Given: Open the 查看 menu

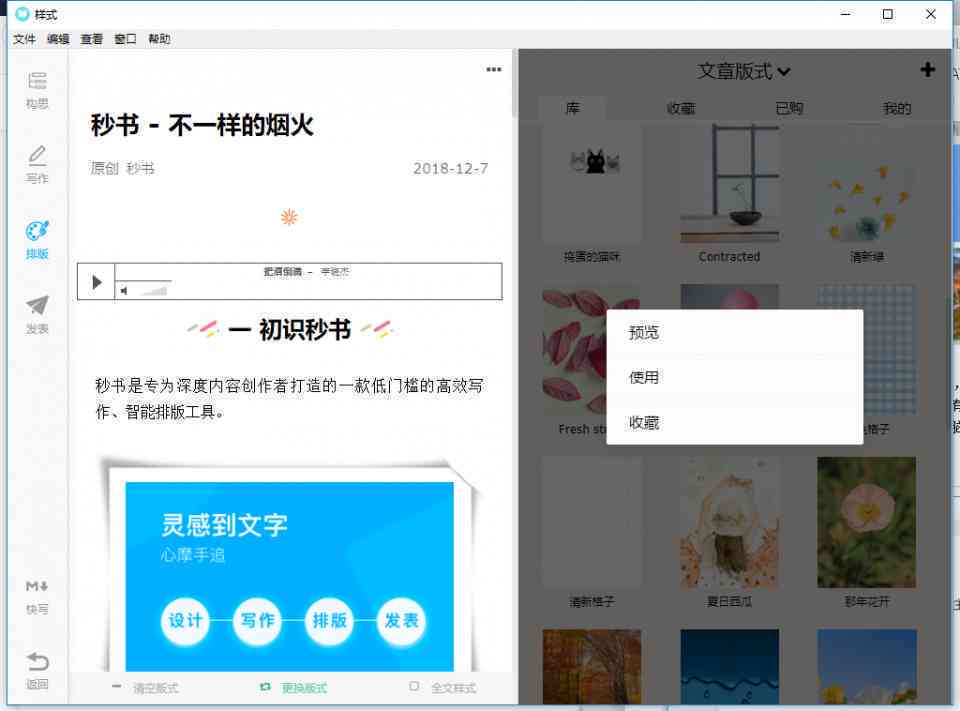Looking at the screenshot, I should pos(92,39).
